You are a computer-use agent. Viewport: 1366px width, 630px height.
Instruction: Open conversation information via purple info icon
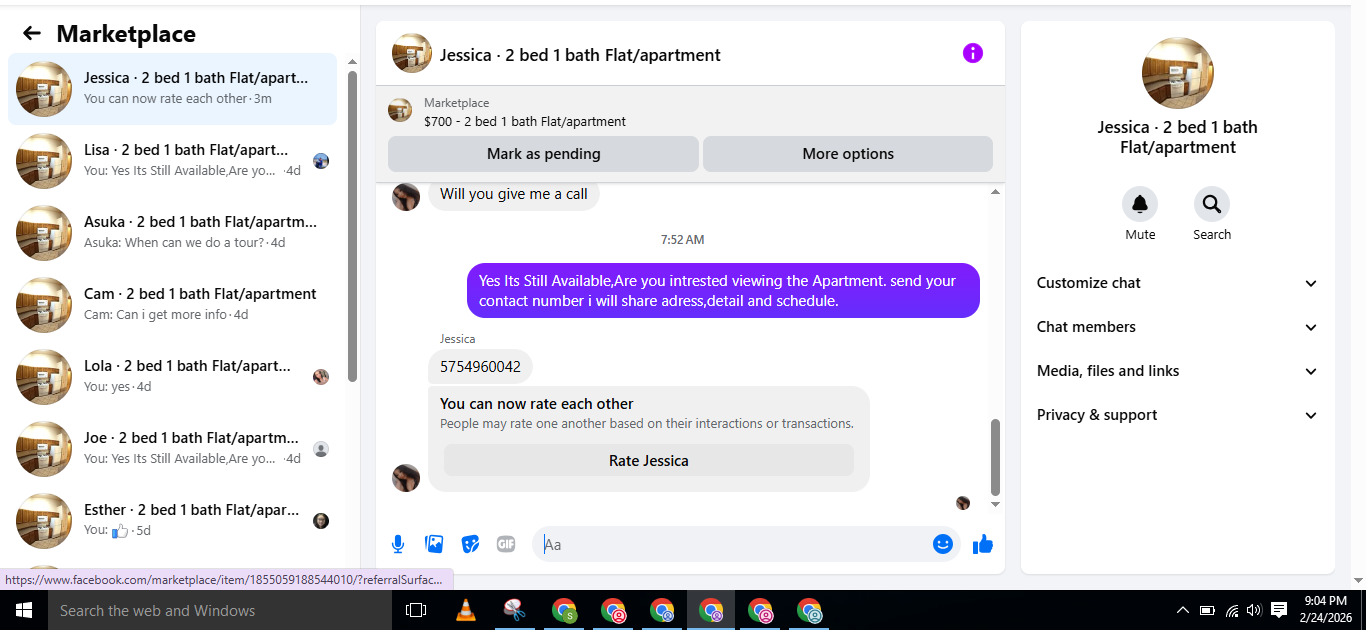click(973, 53)
